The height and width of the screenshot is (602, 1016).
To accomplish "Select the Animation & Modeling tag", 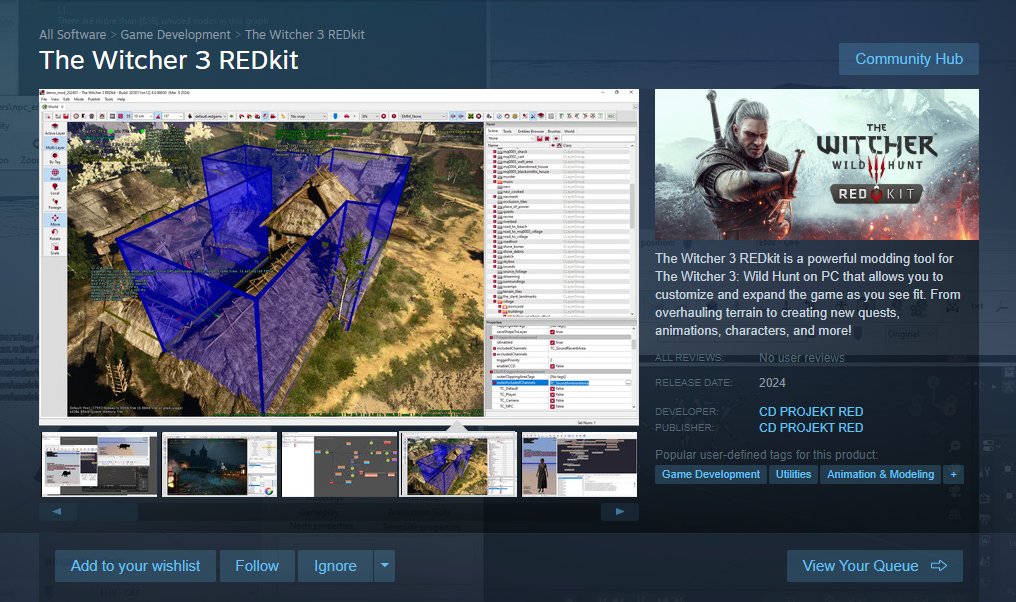I will point(881,474).
